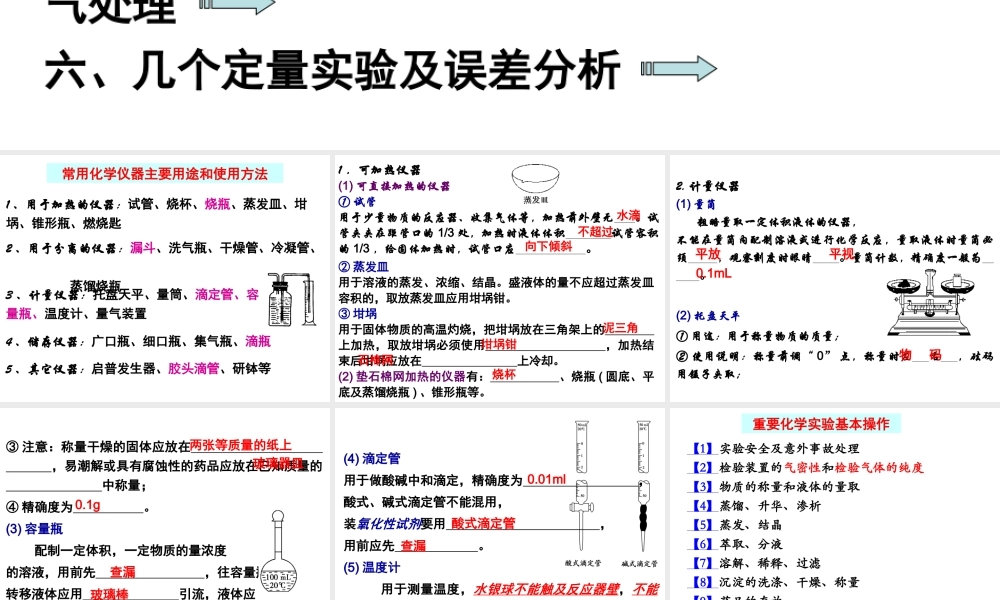1000x600 pixels.
Task: Click the red value 0.01ml
Action: (x=547, y=479)
